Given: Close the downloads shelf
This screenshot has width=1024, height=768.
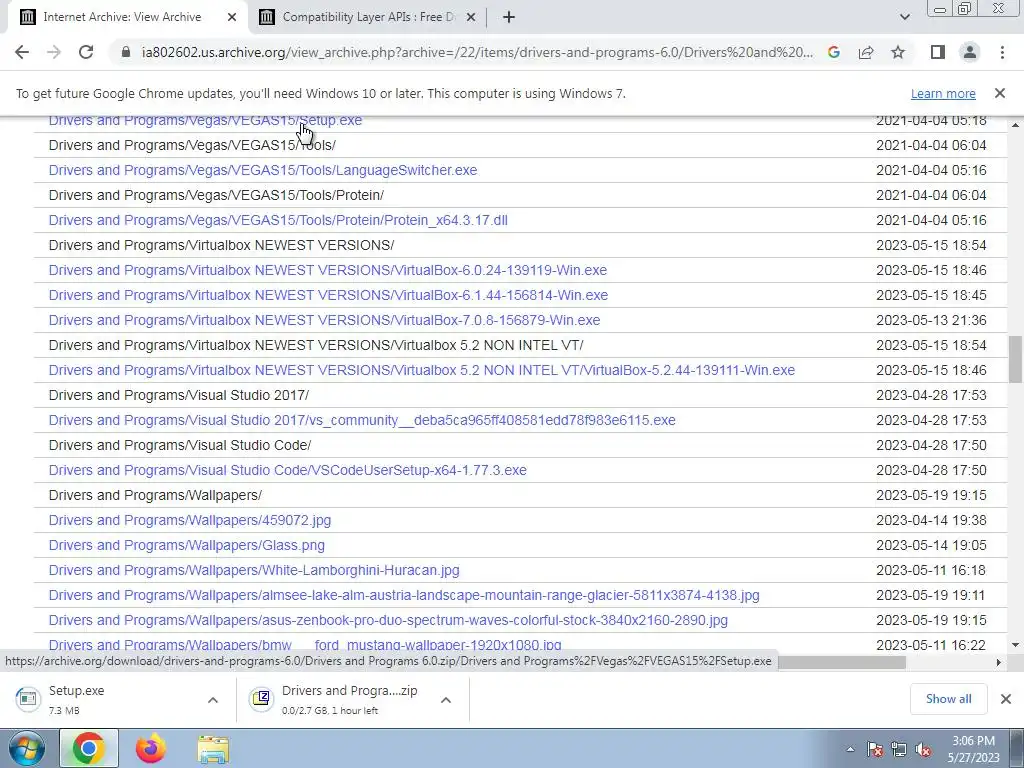Looking at the screenshot, I should (x=1006, y=699).
